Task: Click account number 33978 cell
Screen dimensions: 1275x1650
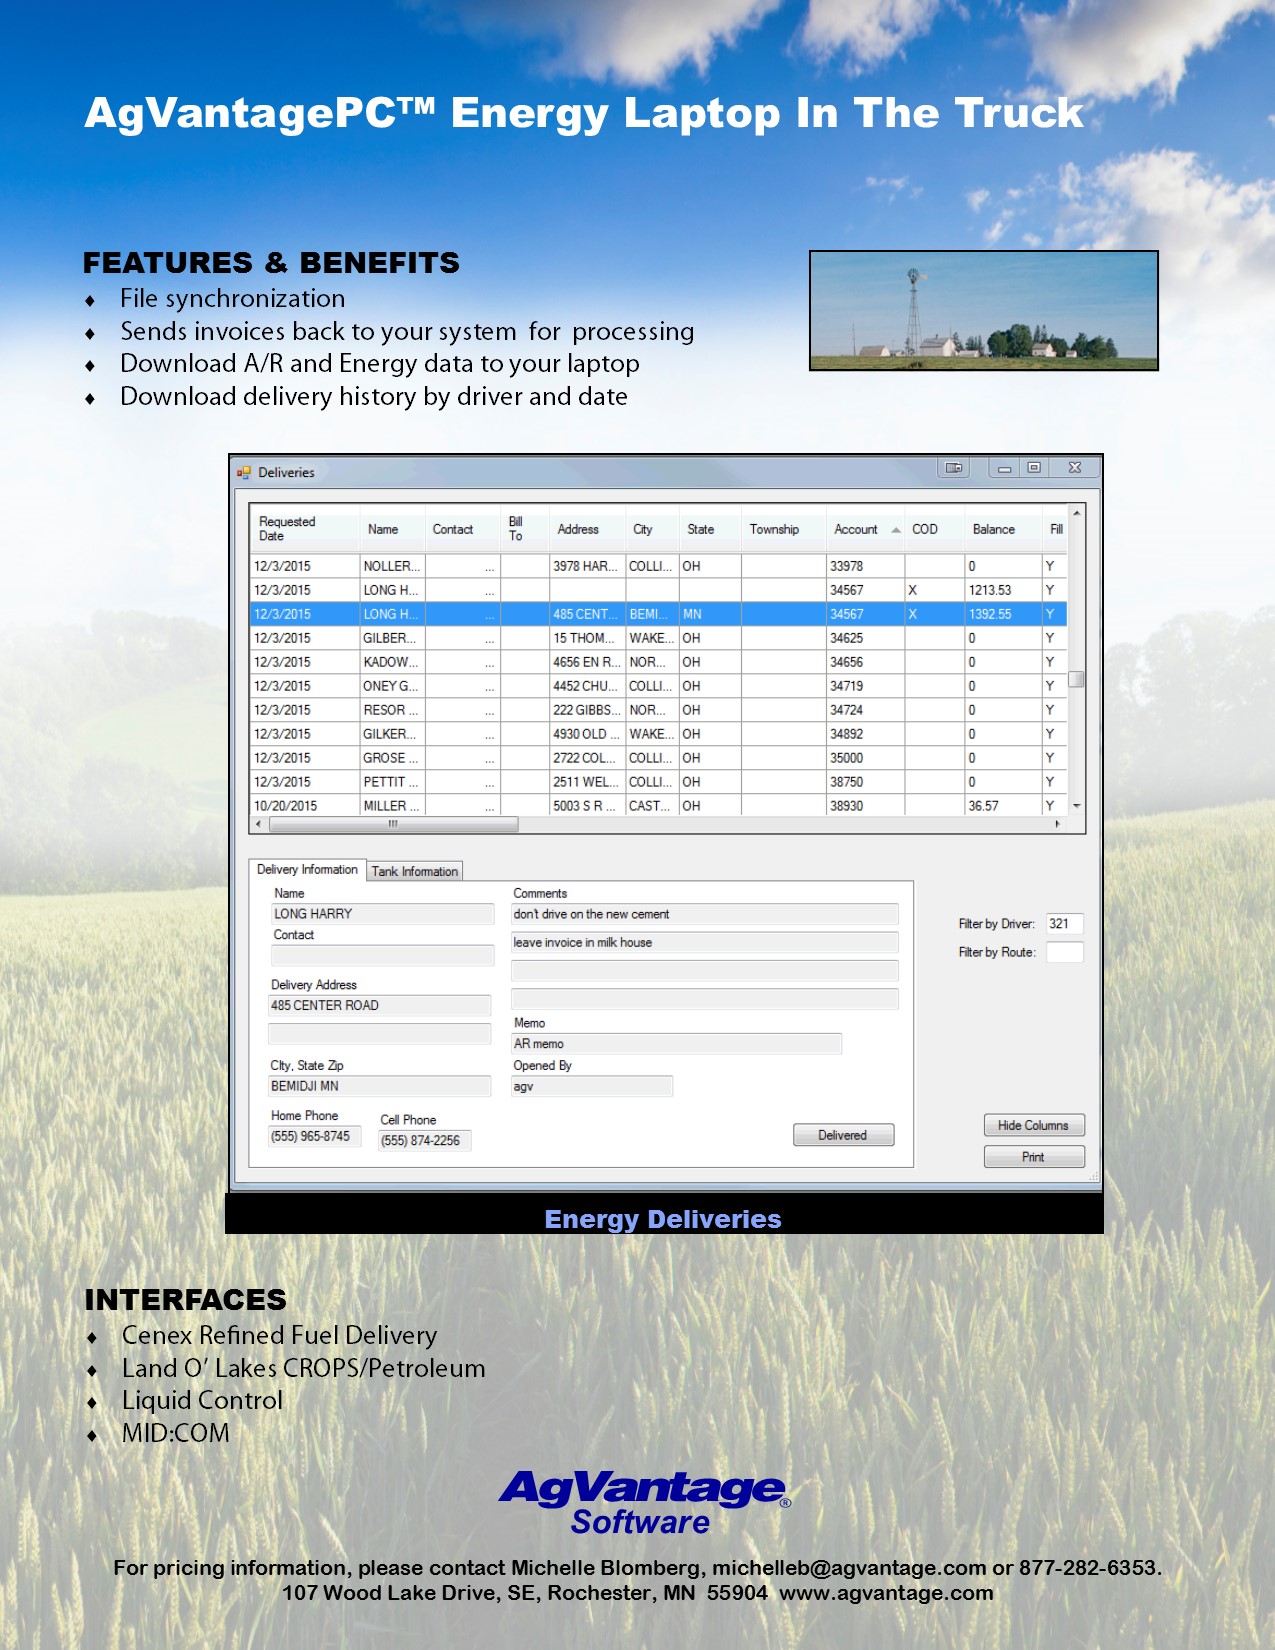Action: pos(866,566)
